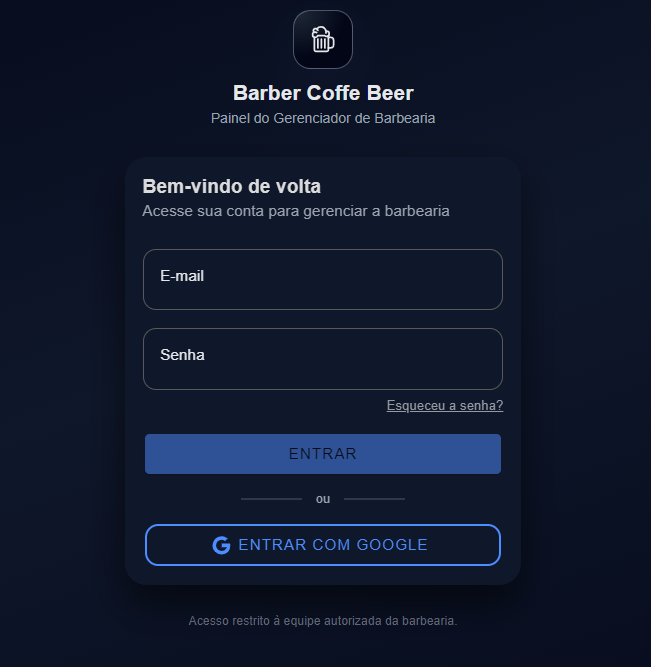
Task: Click the divider line right of 'ou'
Action: (374, 498)
